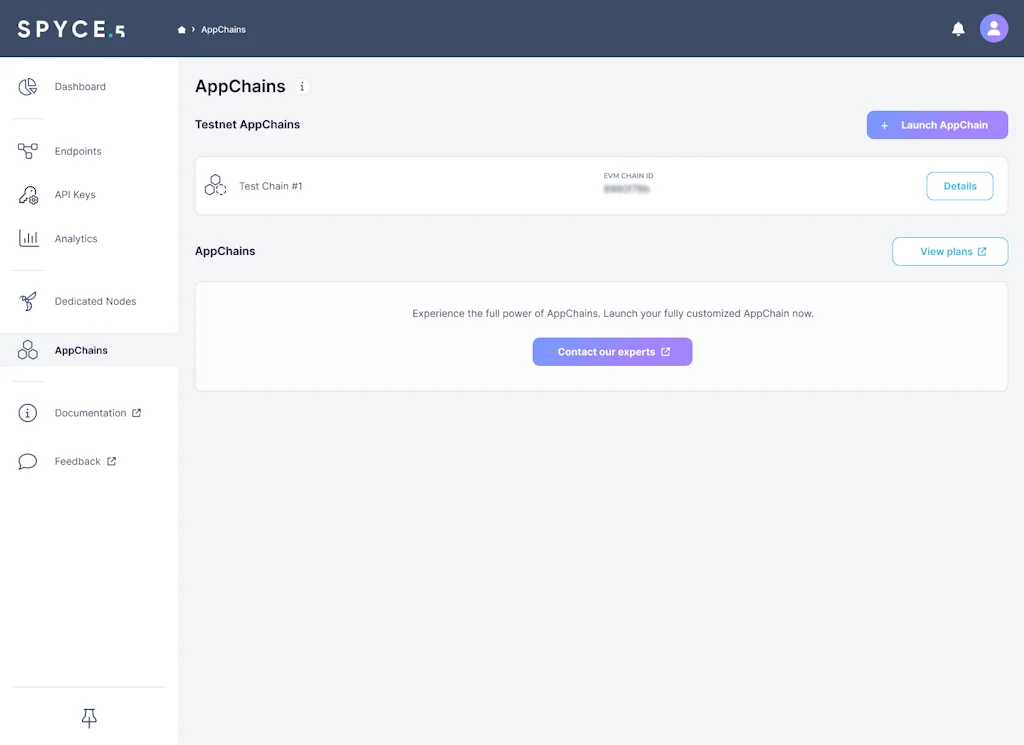
Task: Open the notification bell
Action: pyautogui.click(x=957, y=28)
